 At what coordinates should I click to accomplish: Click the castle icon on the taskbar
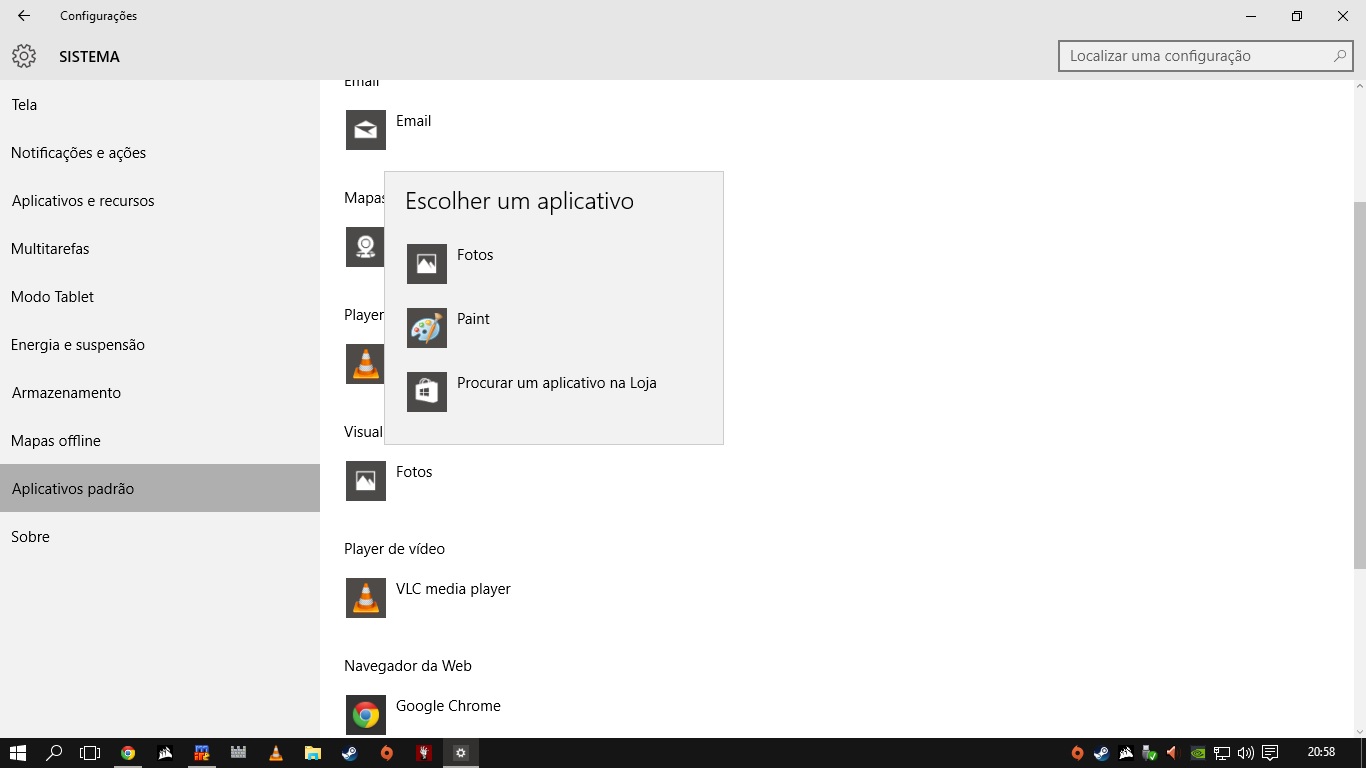(x=239, y=753)
